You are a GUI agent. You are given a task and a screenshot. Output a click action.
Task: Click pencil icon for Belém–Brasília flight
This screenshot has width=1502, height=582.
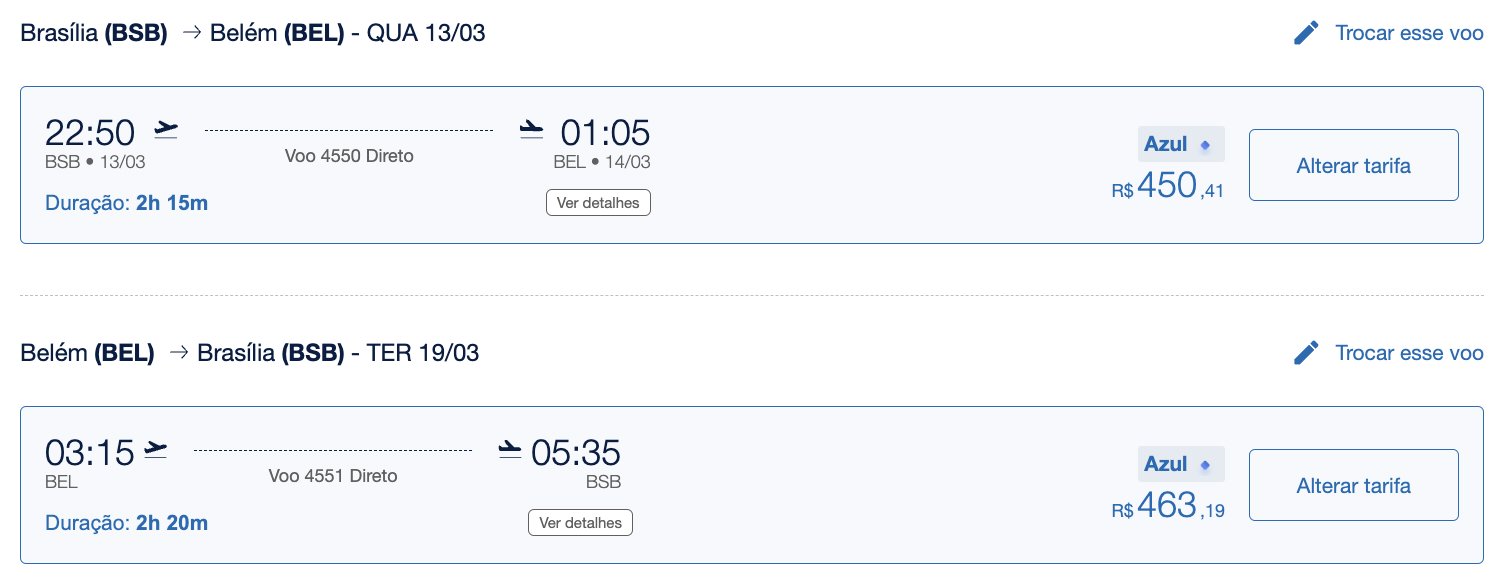(x=1306, y=353)
